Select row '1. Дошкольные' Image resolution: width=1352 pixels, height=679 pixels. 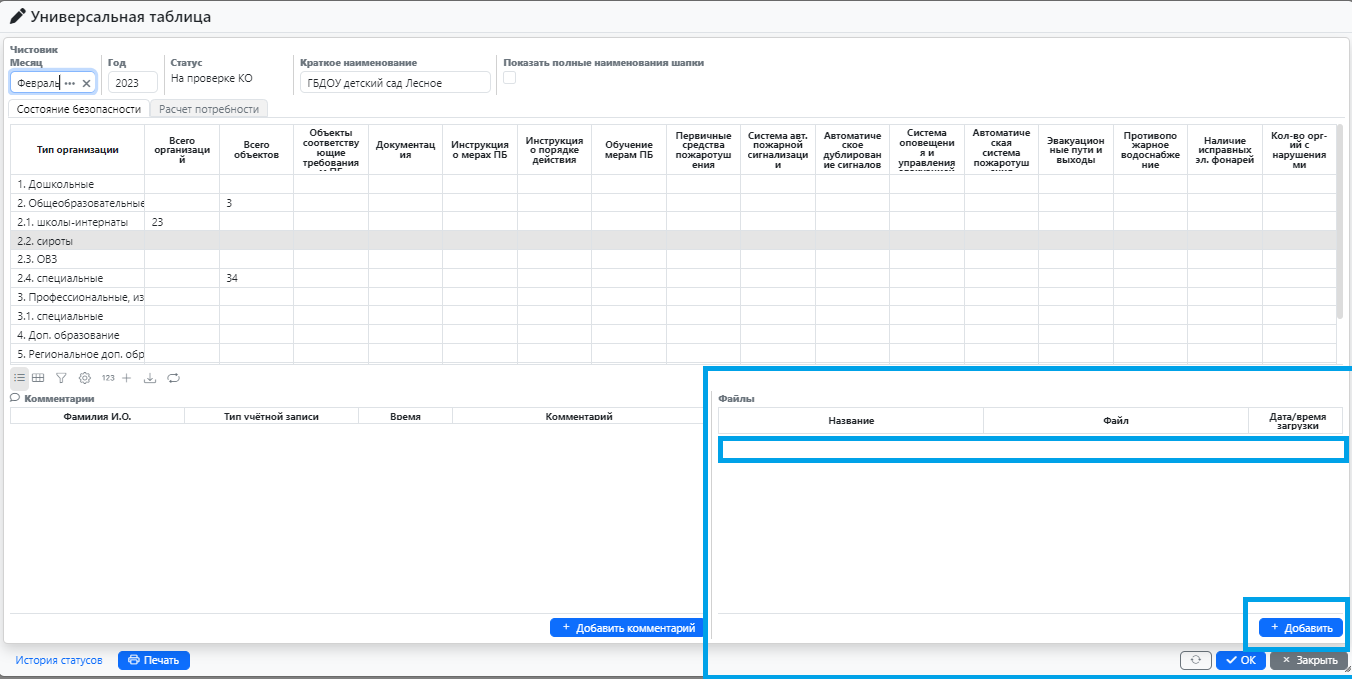(674, 184)
